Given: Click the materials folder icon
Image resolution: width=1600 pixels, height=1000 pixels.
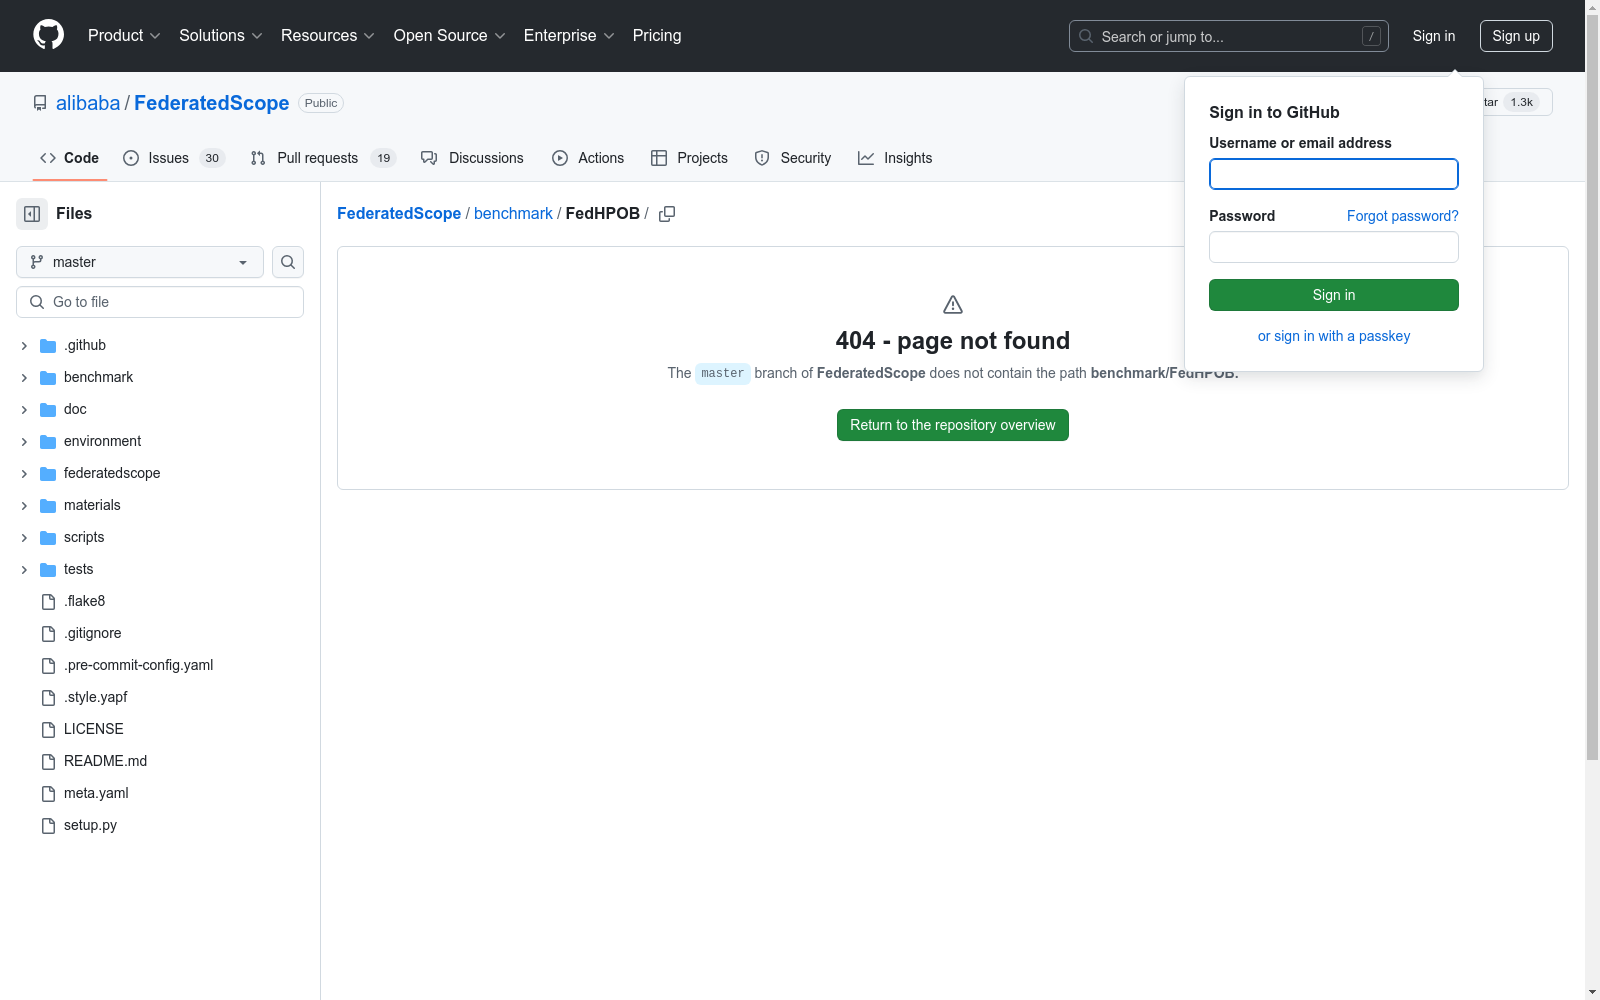Looking at the screenshot, I should pyautogui.click(x=48, y=506).
